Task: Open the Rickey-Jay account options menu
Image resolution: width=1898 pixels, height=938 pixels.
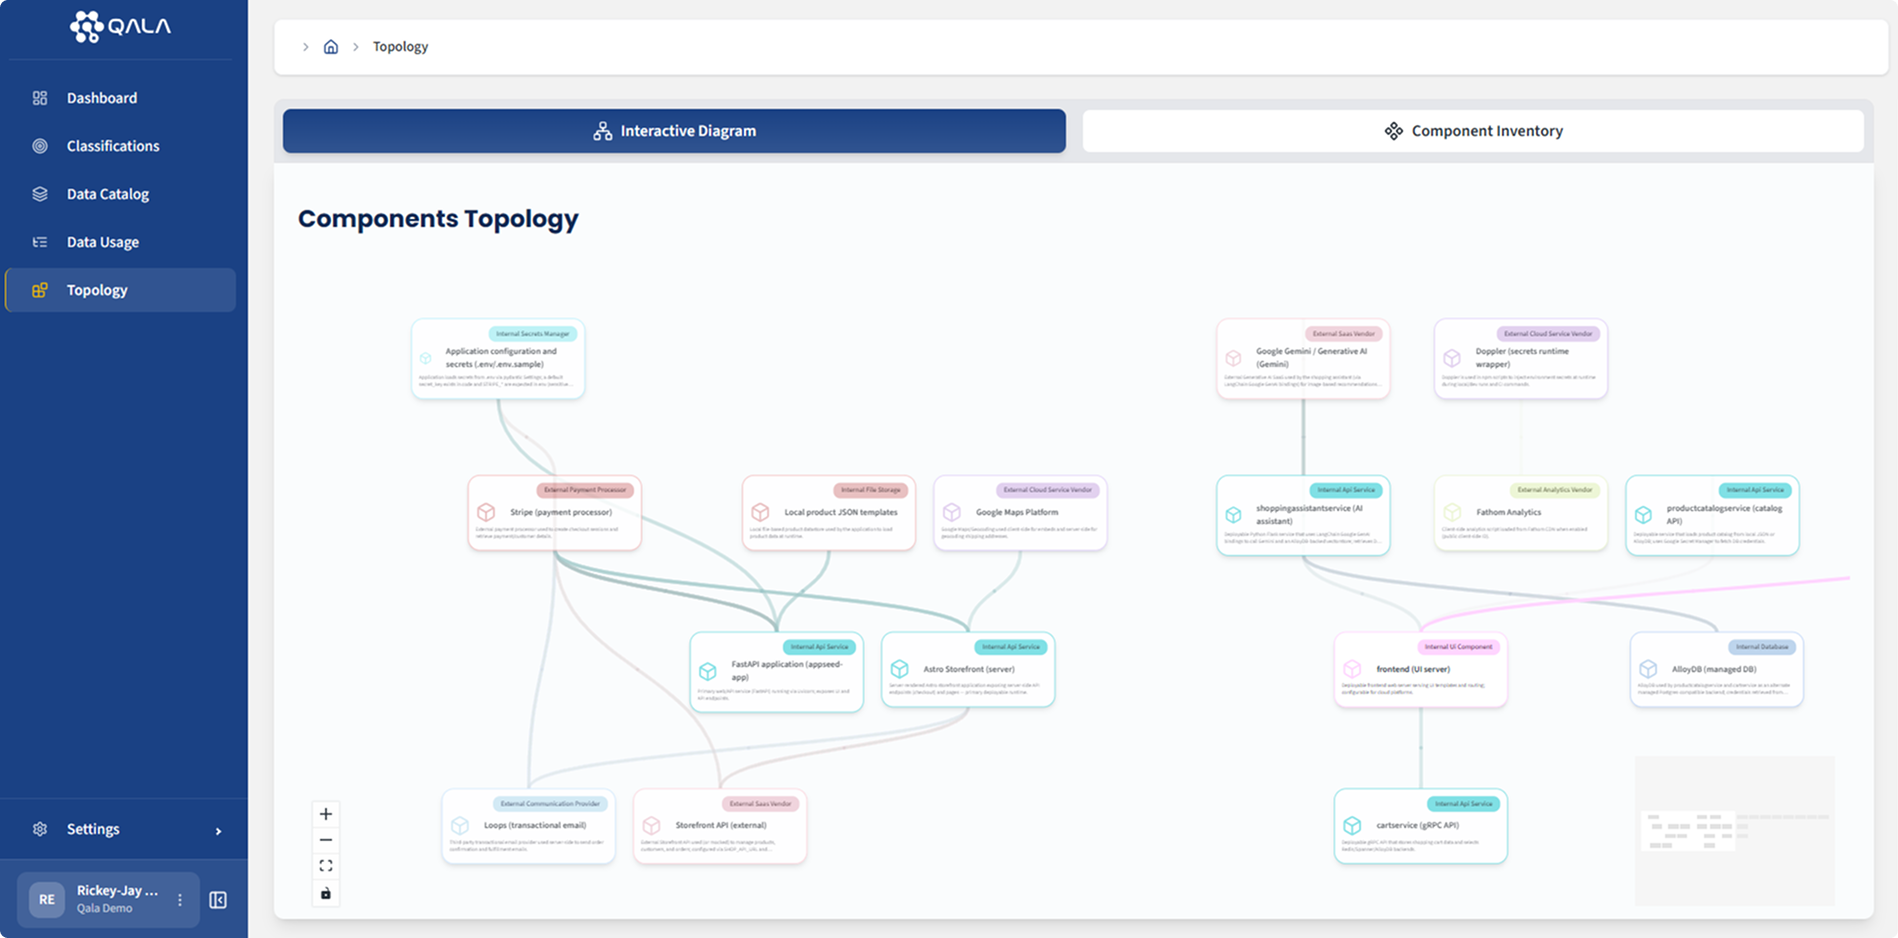Action: click(179, 899)
